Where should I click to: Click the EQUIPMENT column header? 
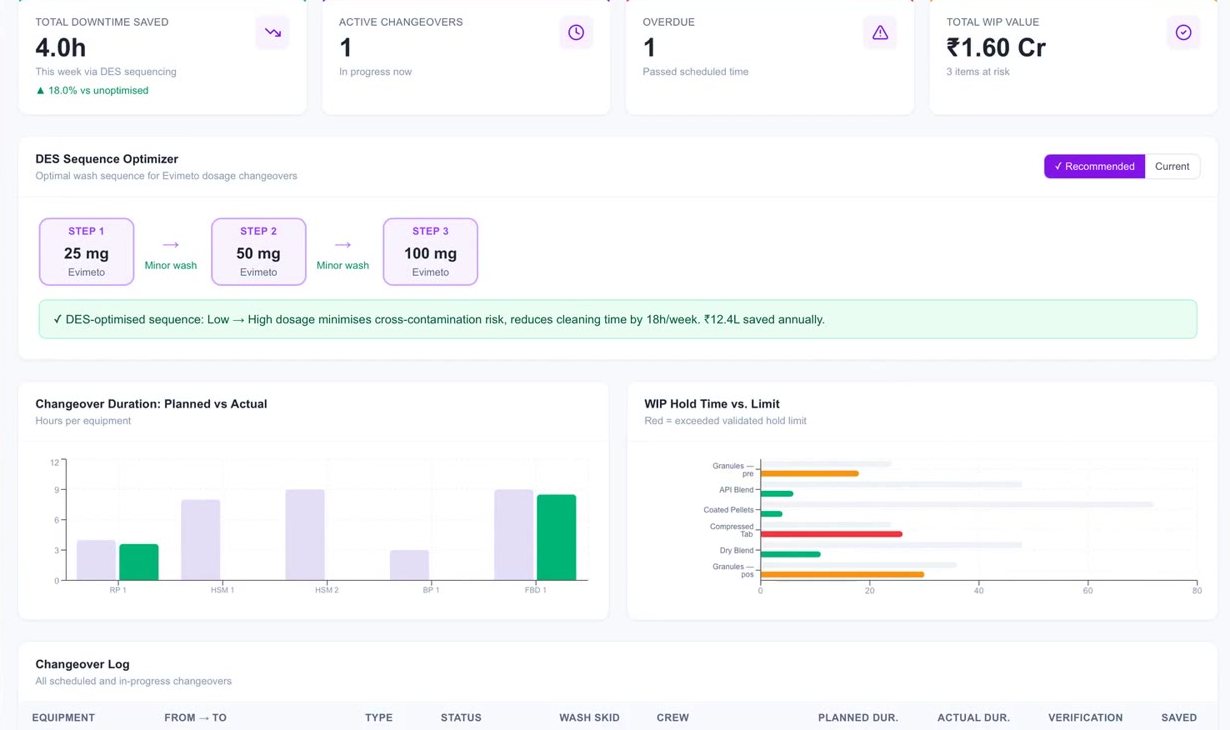click(63, 717)
